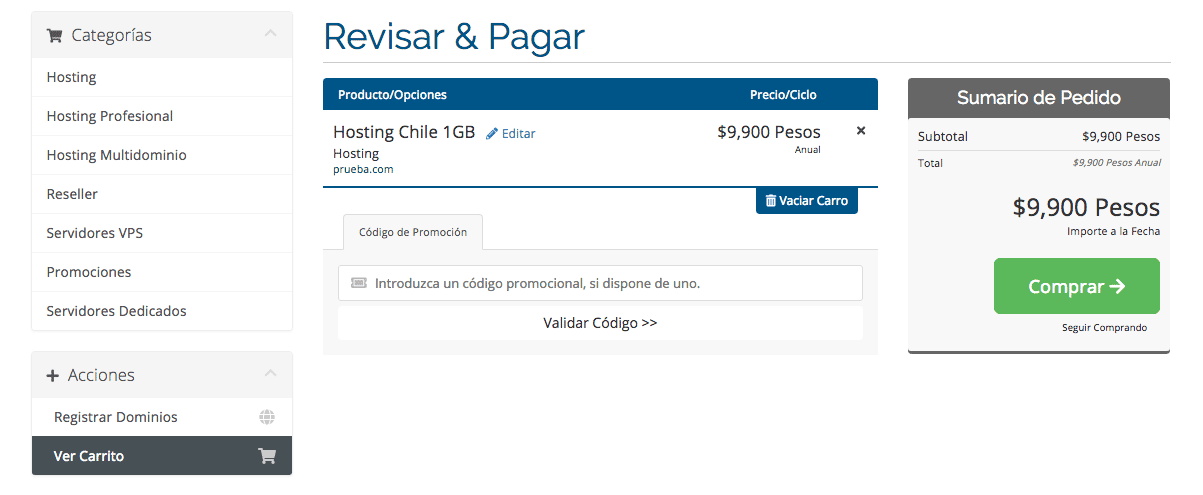1203x495 pixels.
Task: Remove item with the X icon
Action: (x=861, y=131)
